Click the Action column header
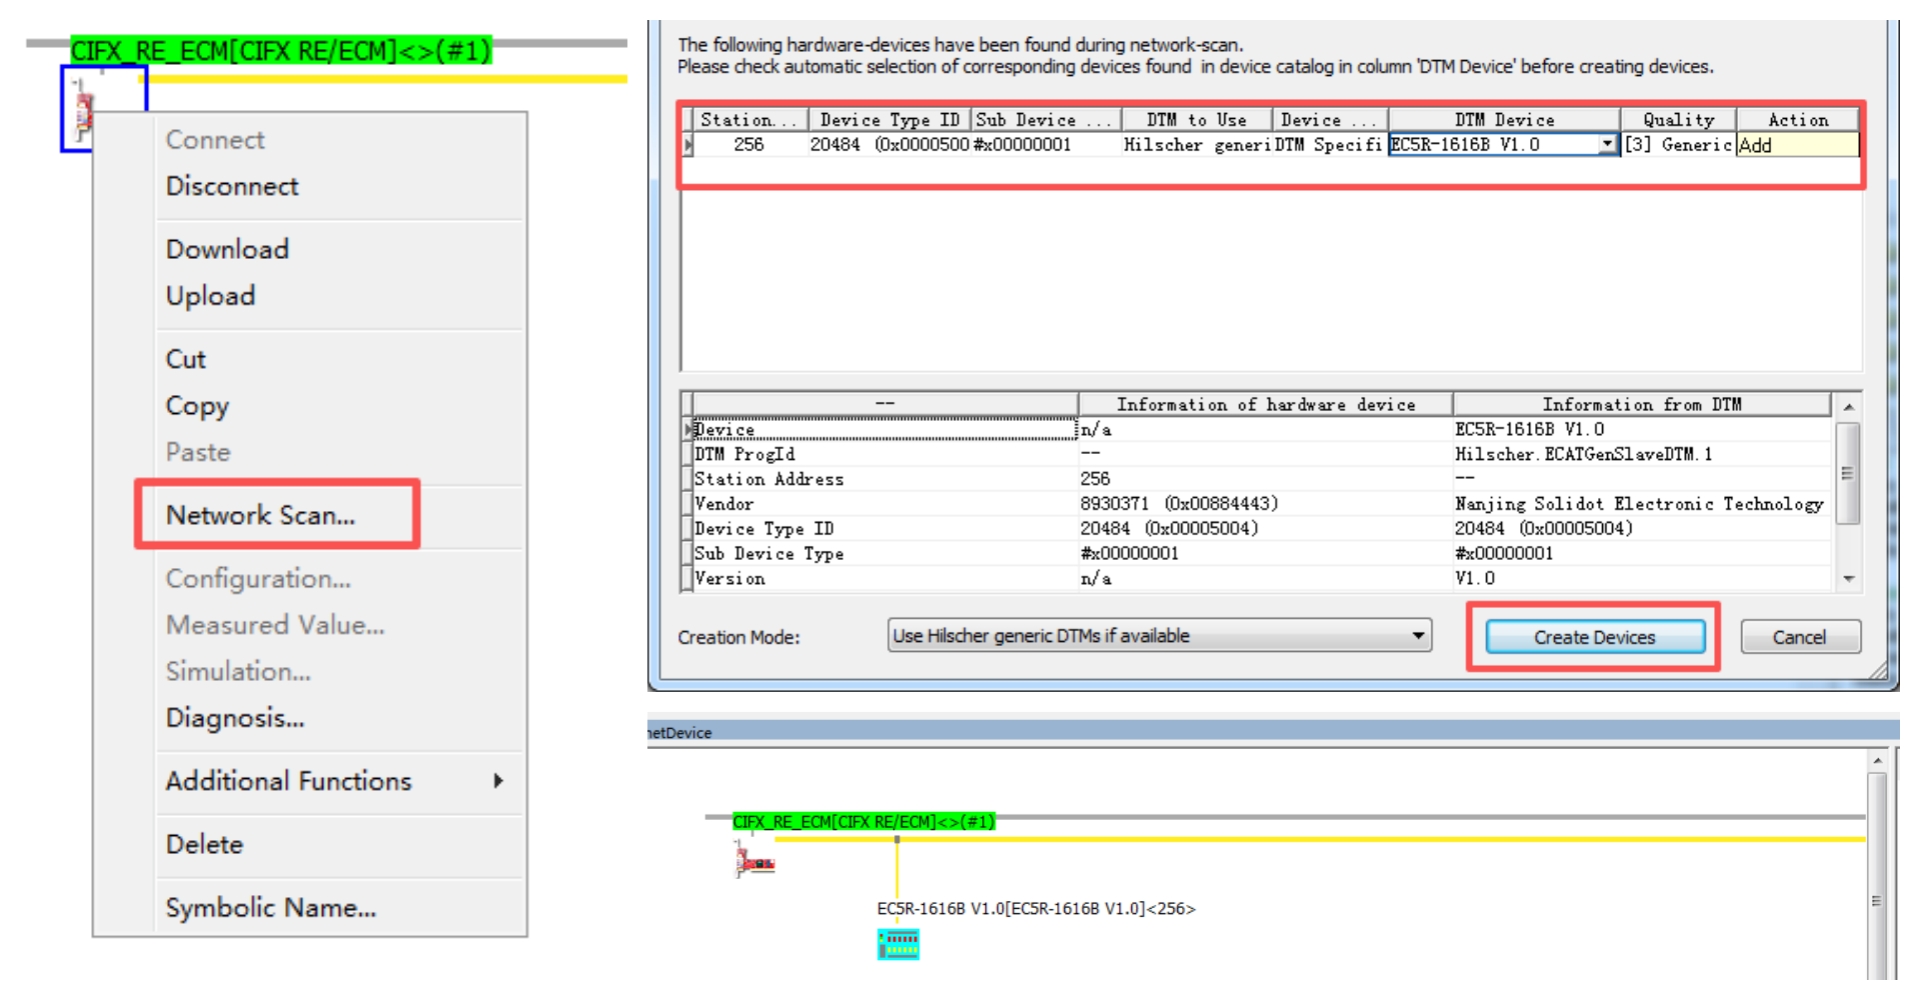1920x1000 pixels. (1797, 120)
